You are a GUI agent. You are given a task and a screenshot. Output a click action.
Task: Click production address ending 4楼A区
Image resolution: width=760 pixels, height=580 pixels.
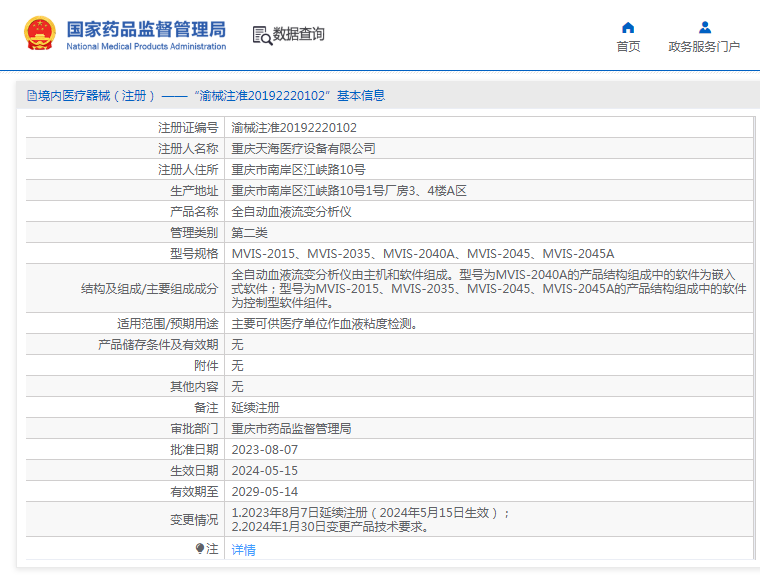(x=349, y=190)
